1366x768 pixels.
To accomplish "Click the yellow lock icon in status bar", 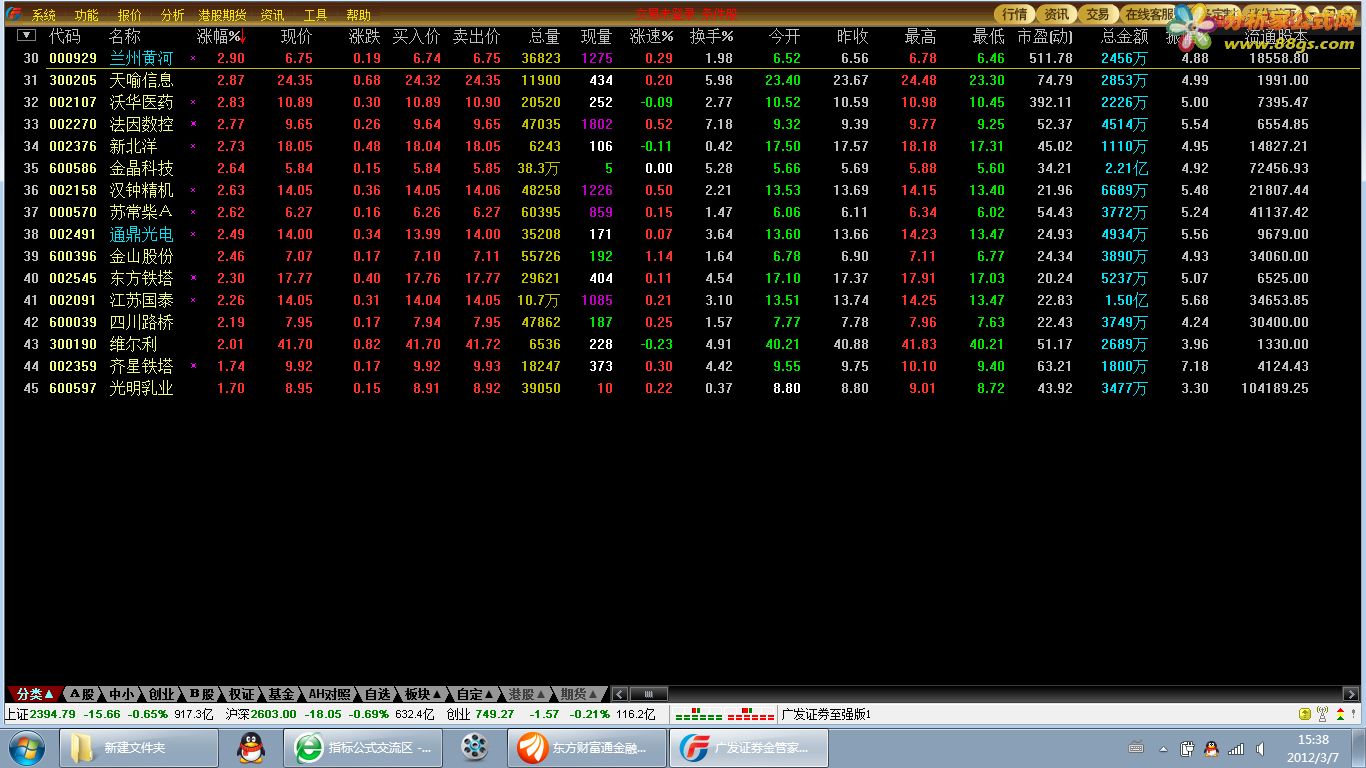I will click(x=1305, y=714).
